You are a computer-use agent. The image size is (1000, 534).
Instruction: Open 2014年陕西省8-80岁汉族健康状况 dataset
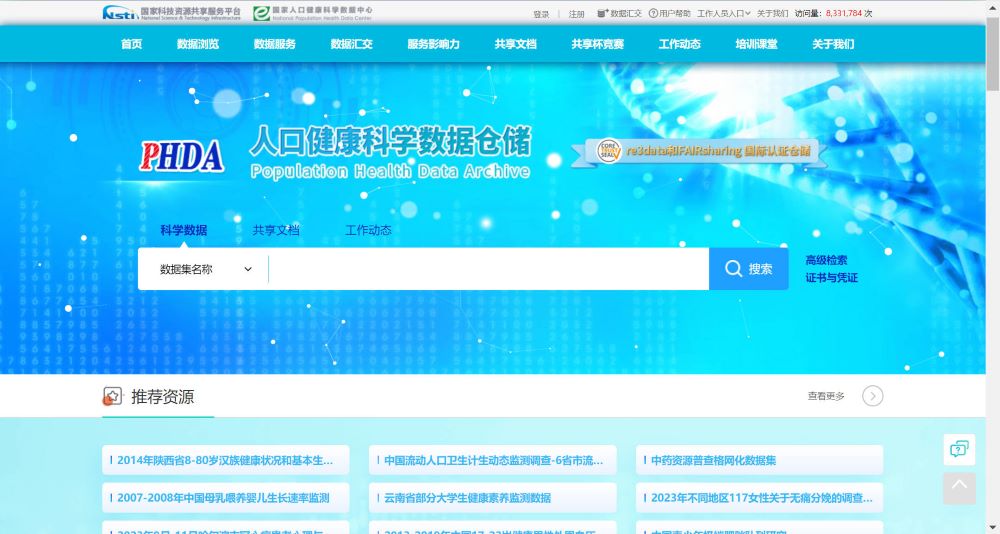[226, 460]
